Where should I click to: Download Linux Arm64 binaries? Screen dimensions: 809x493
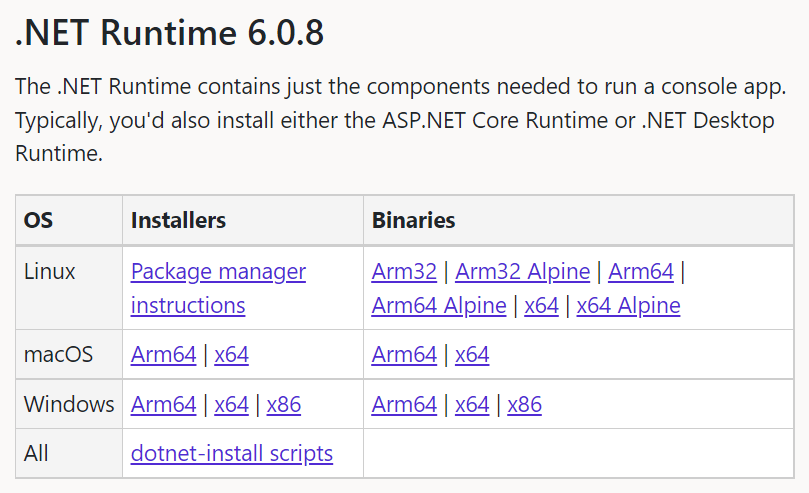point(641,272)
